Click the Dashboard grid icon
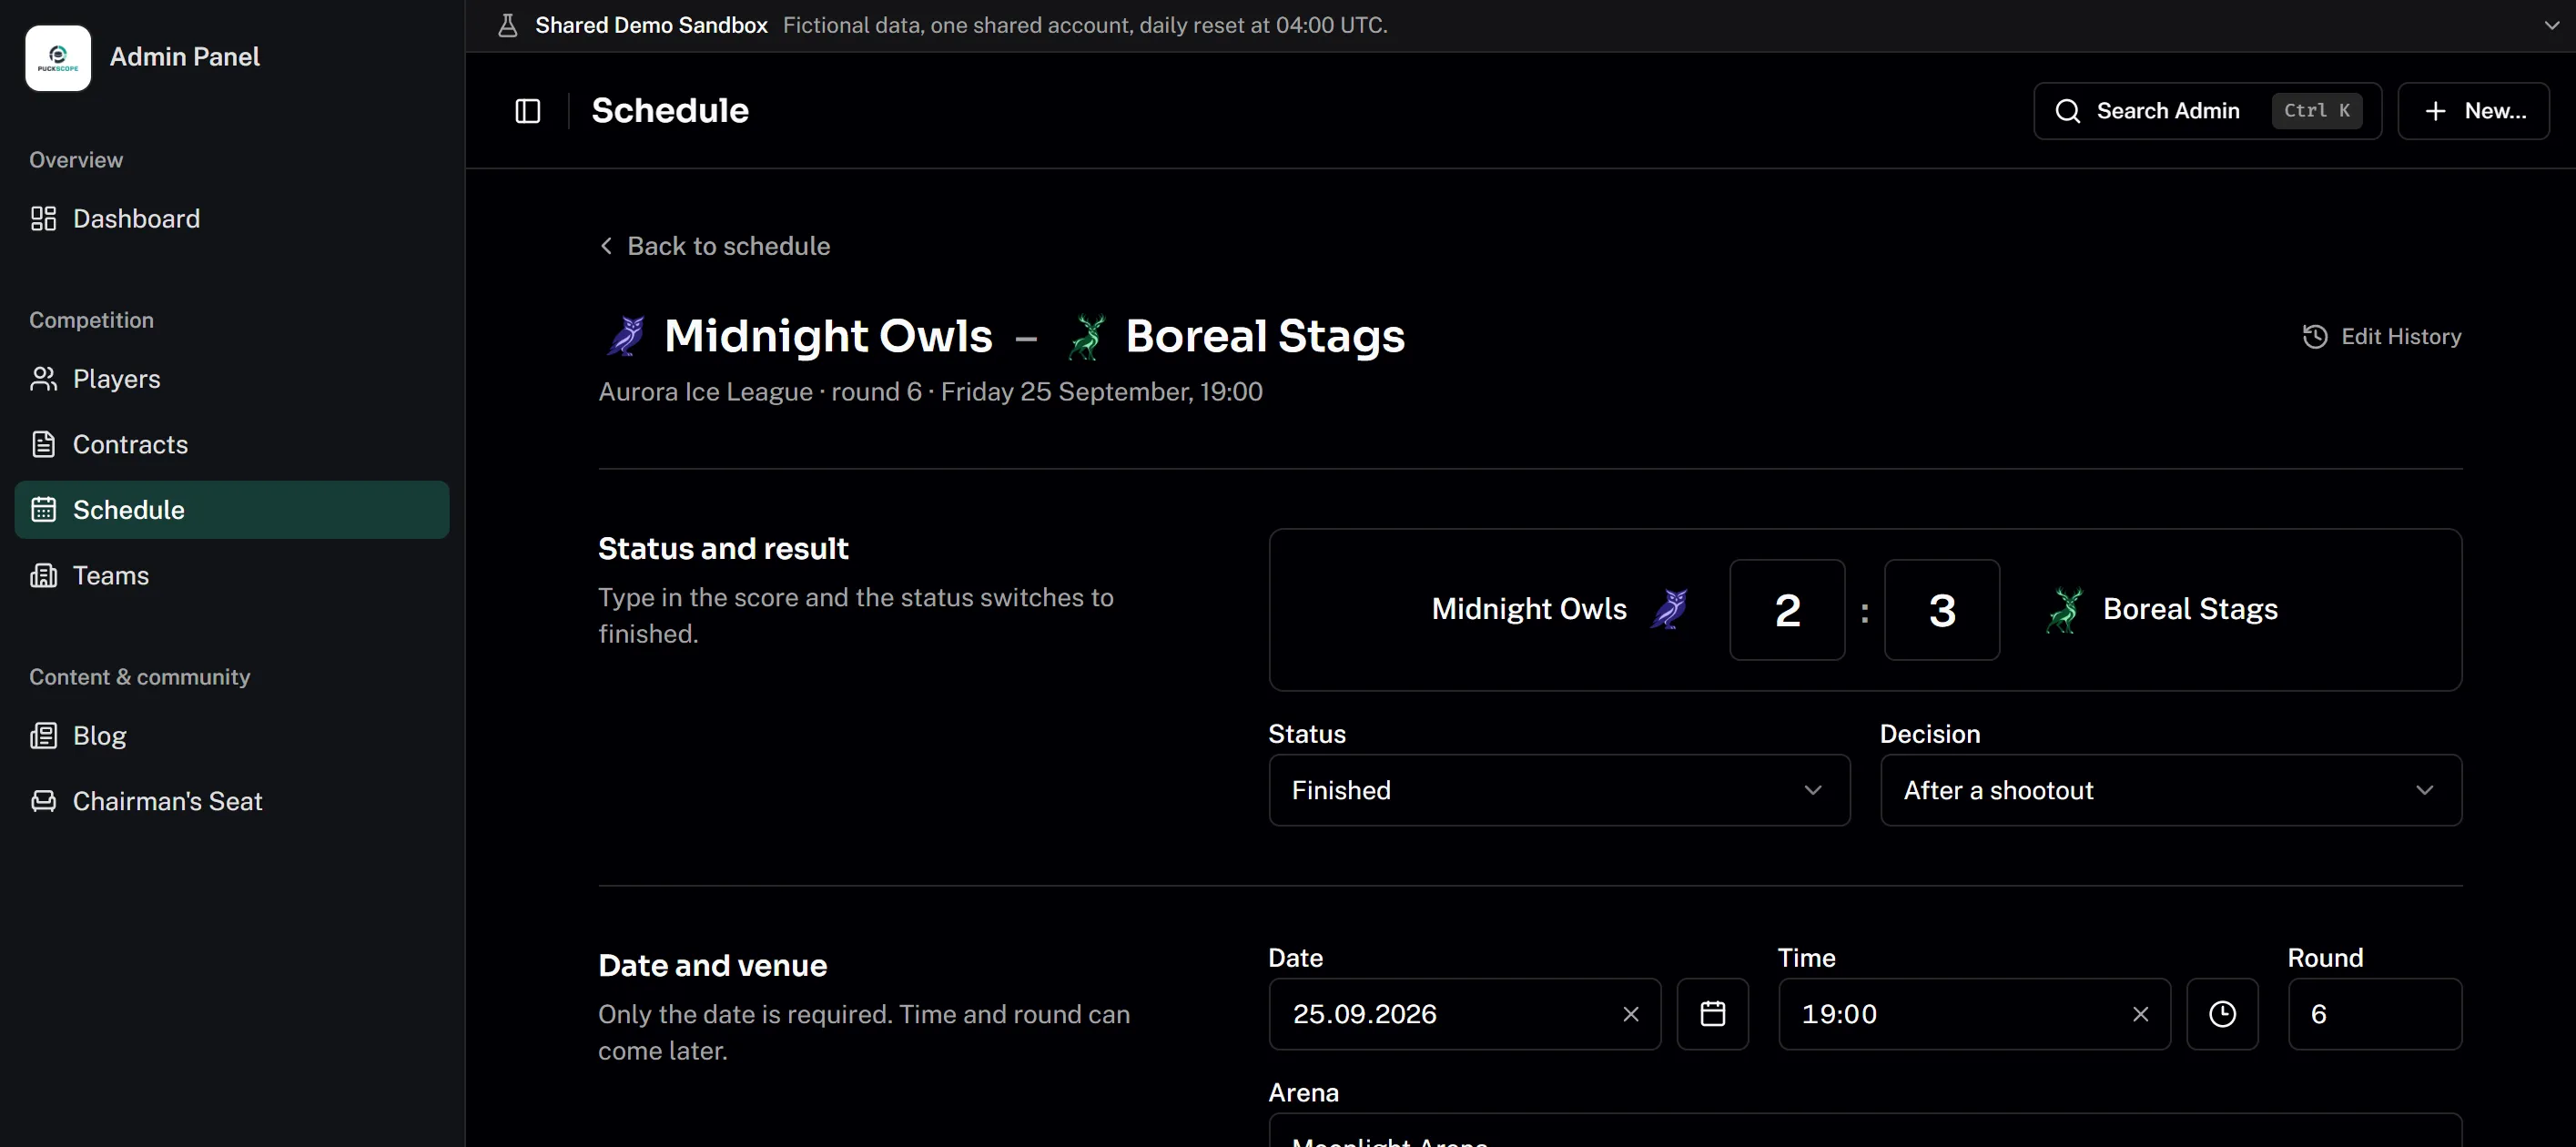The height and width of the screenshot is (1147, 2576). pyautogui.click(x=43, y=218)
